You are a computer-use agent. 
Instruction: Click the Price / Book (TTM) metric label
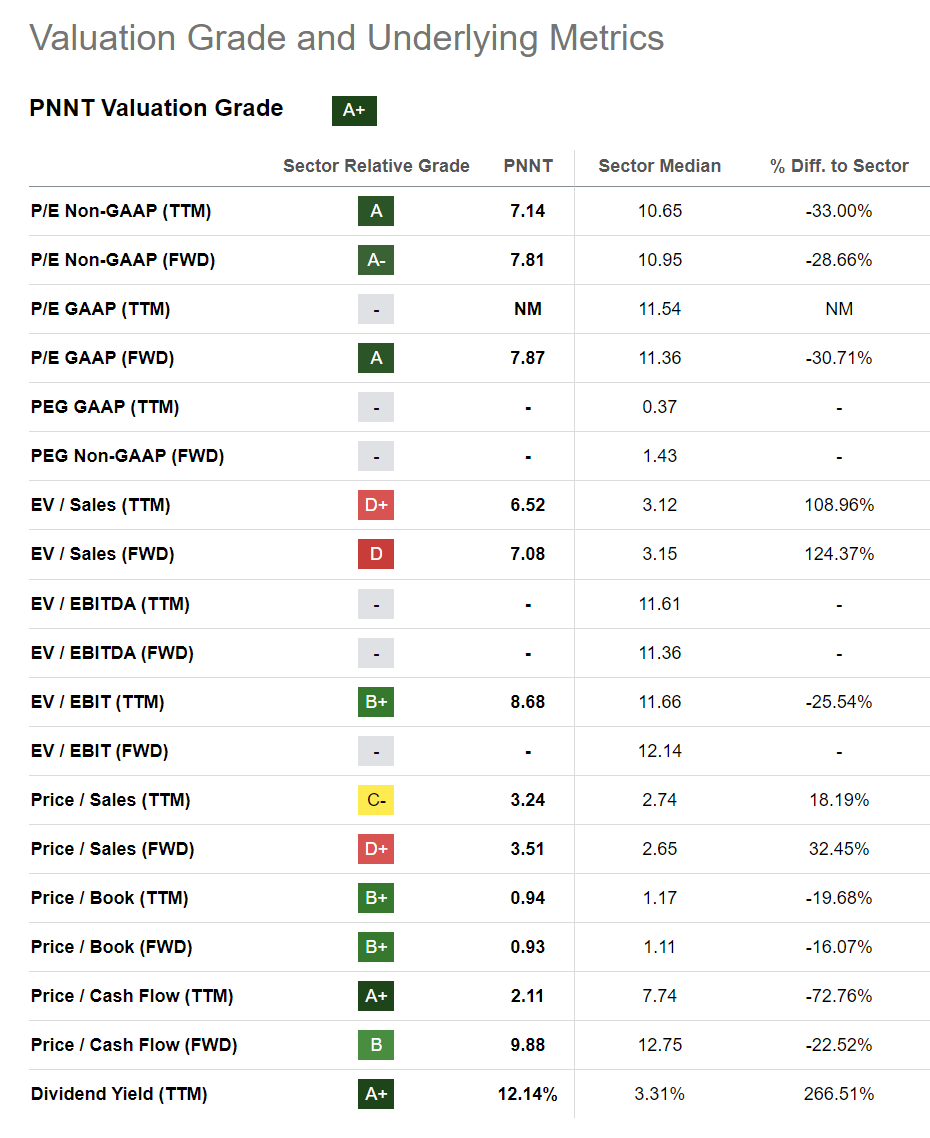(x=109, y=898)
